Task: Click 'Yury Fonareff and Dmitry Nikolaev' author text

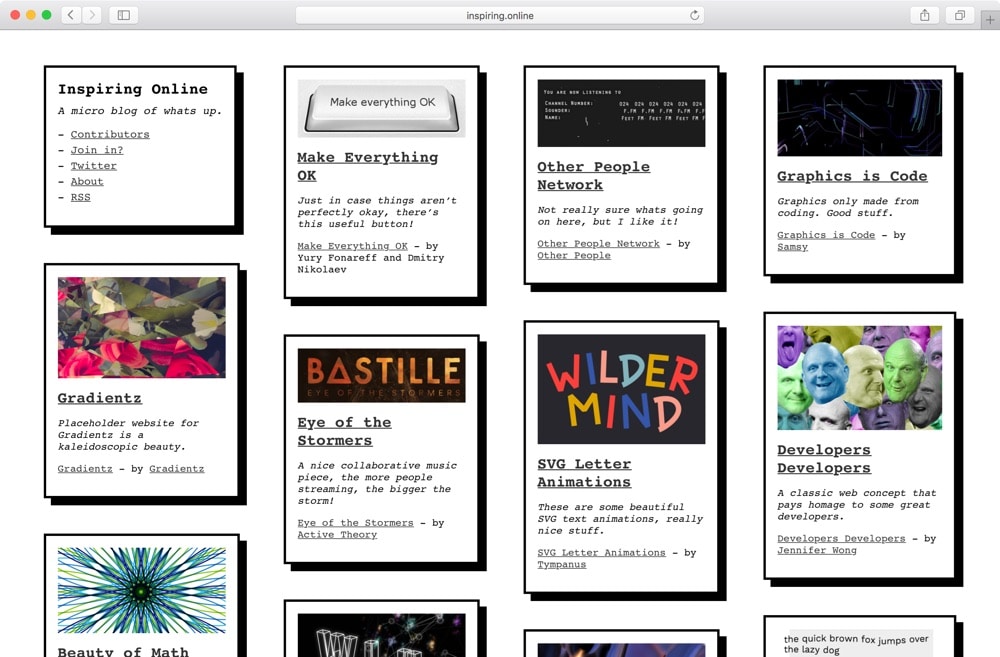Action: coord(371,263)
